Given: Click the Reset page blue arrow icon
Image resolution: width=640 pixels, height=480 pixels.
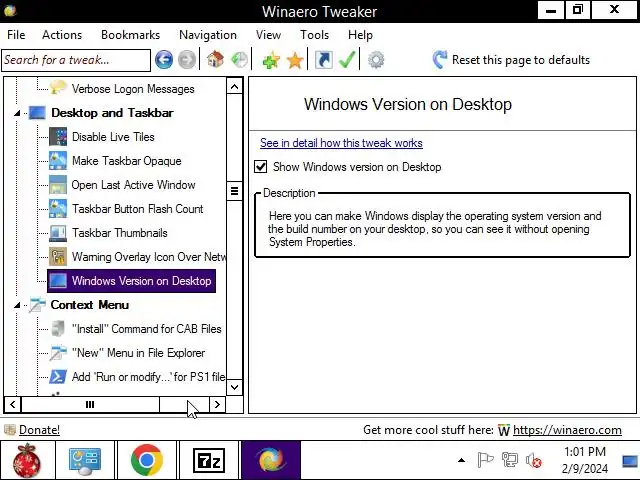Looking at the screenshot, I should [440, 60].
